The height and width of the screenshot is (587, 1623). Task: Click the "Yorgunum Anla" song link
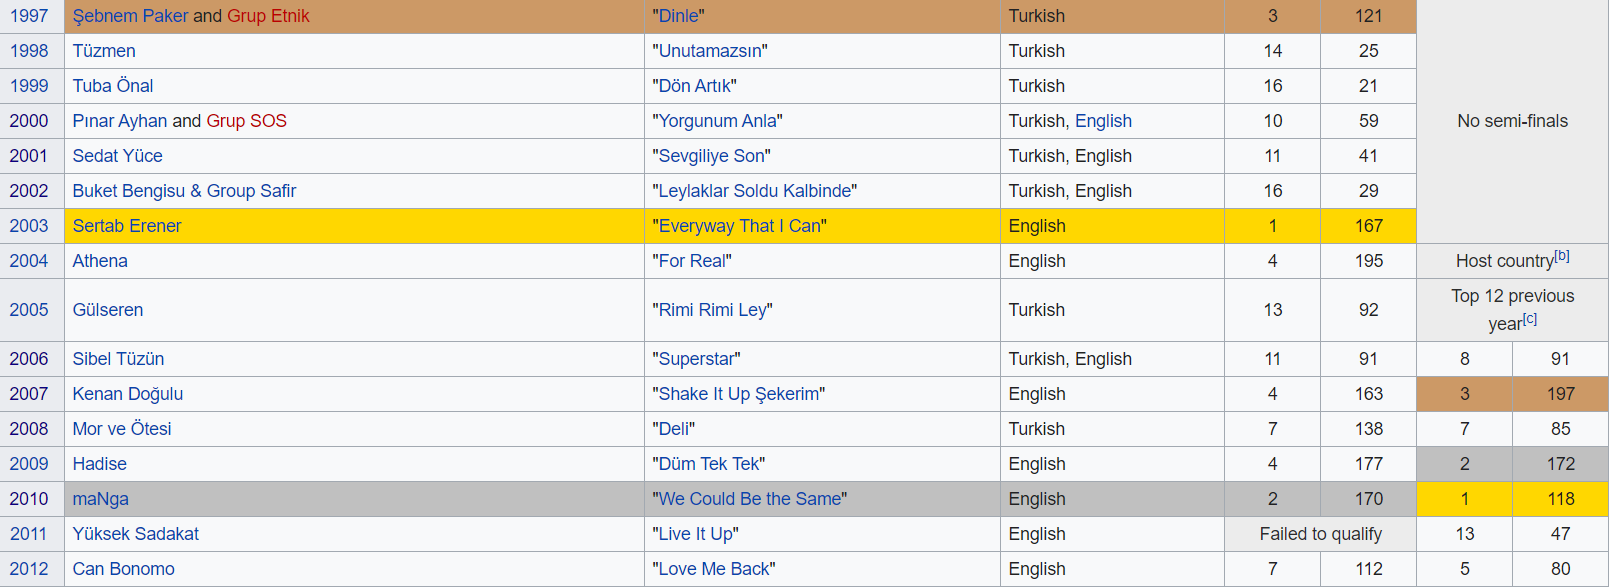(x=717, y=121)
